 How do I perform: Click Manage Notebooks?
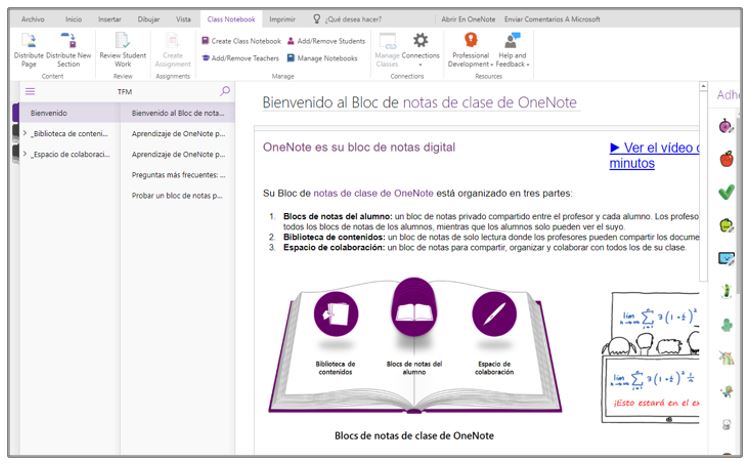(x=321, y=58)
